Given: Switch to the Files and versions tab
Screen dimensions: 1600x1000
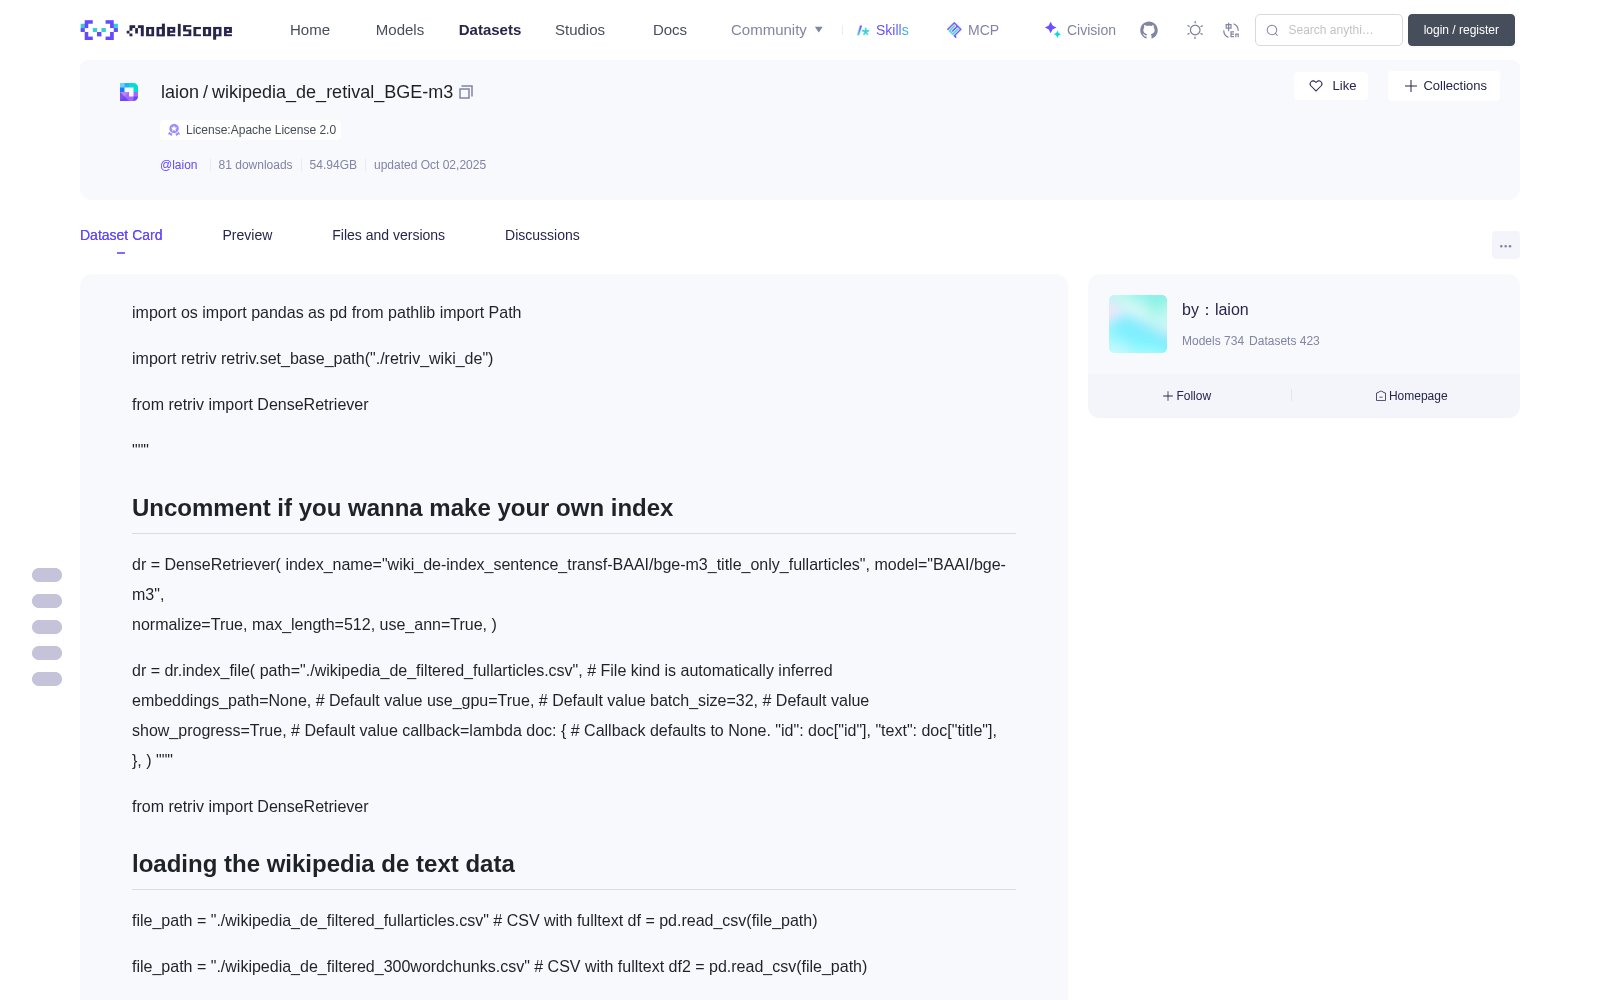Looking at the screenshot, I should [x=388, y=235].
